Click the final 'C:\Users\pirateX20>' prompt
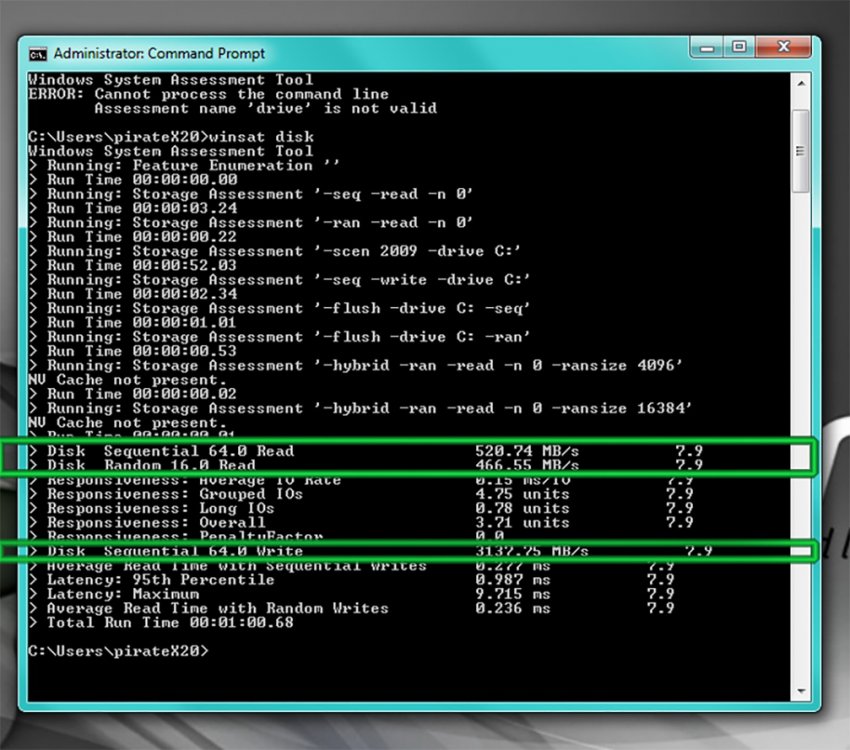 (118, 651)
